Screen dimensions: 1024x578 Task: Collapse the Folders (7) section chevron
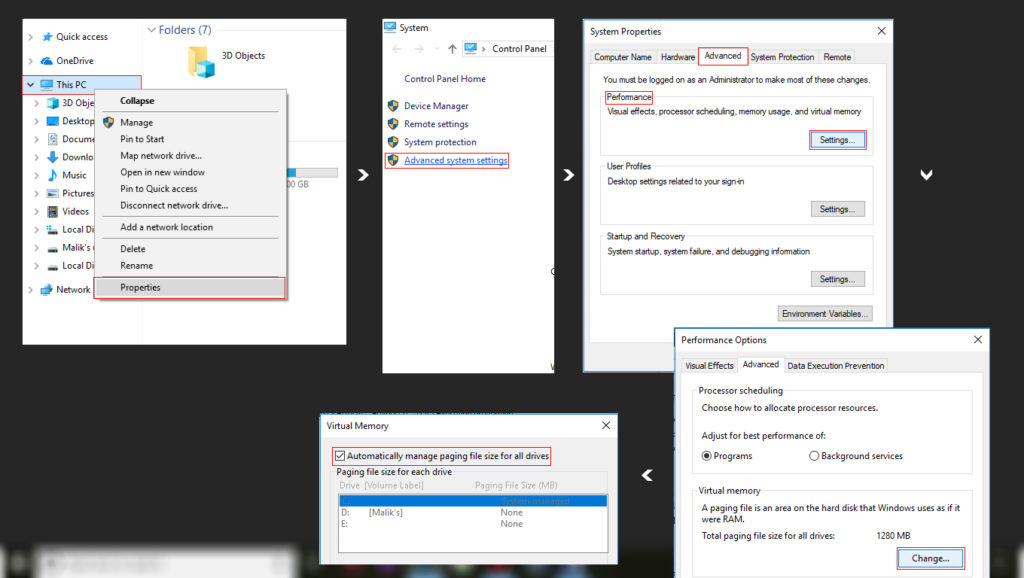tap(151, 30)
